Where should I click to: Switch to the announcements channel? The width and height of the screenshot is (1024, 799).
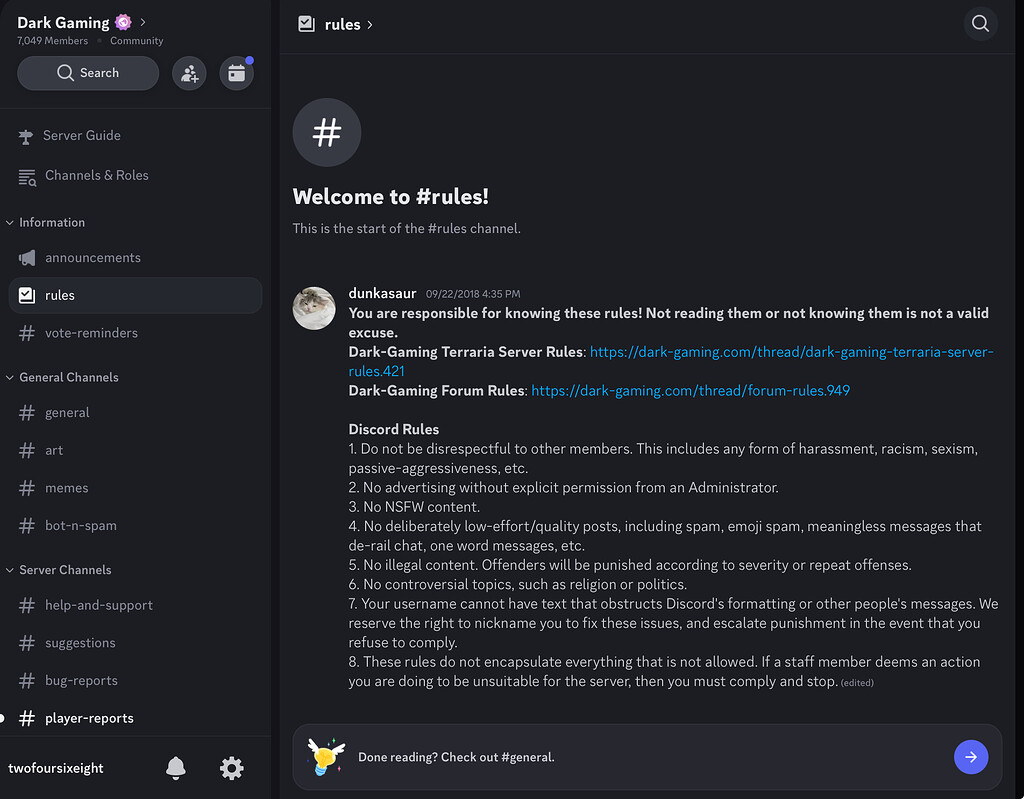92,258
